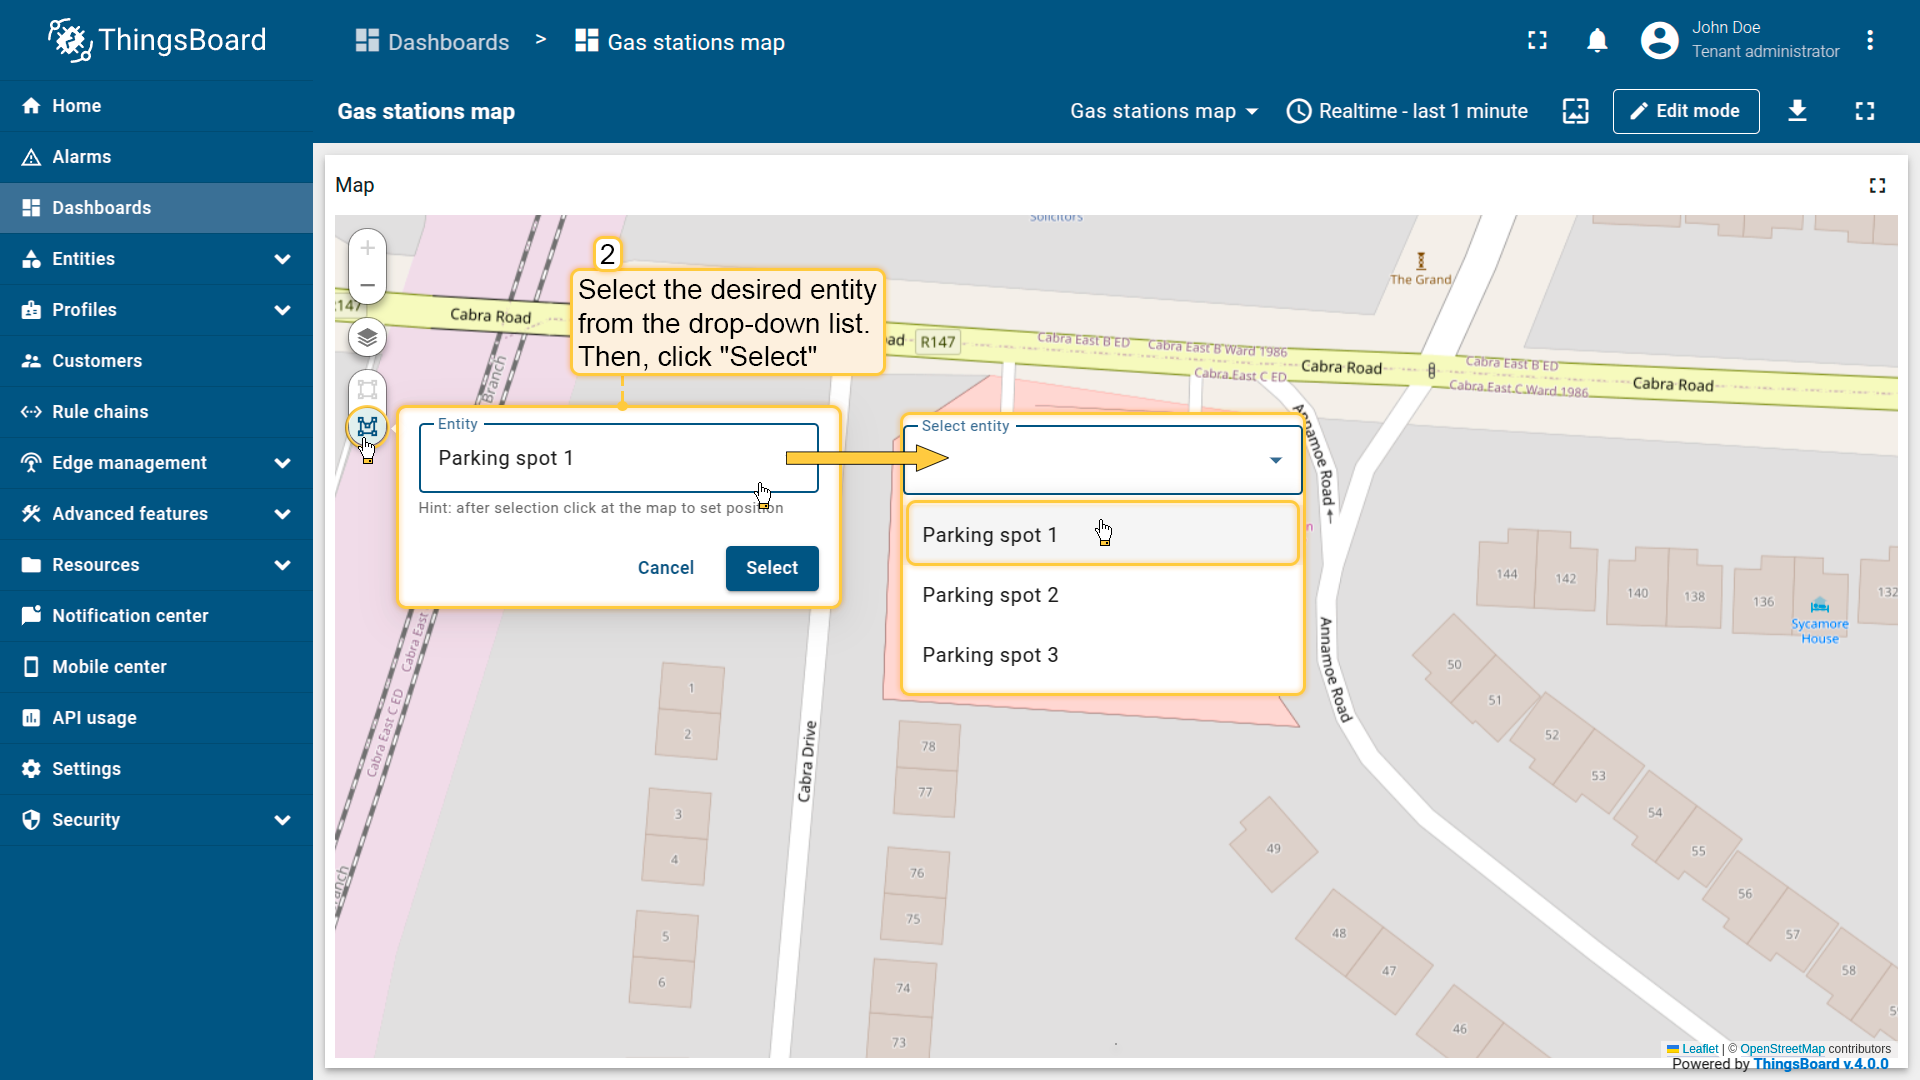Screen dimensions: 1920x1080
Task: Open the user menu three dots
Action: tap(1869, 41)
